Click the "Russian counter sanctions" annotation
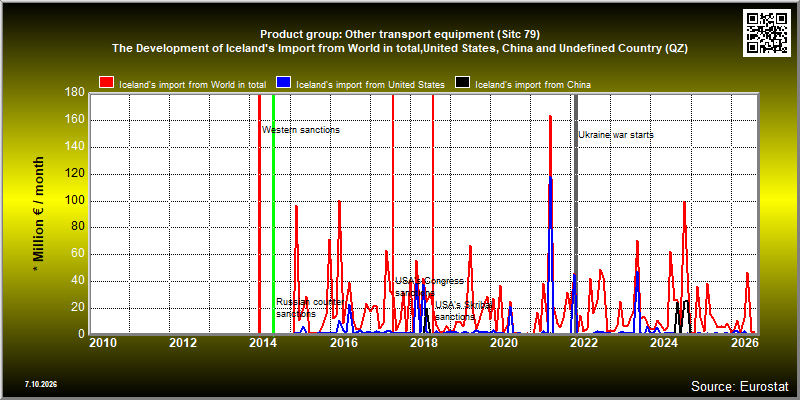The image size is (800, 400). (309, 308)
